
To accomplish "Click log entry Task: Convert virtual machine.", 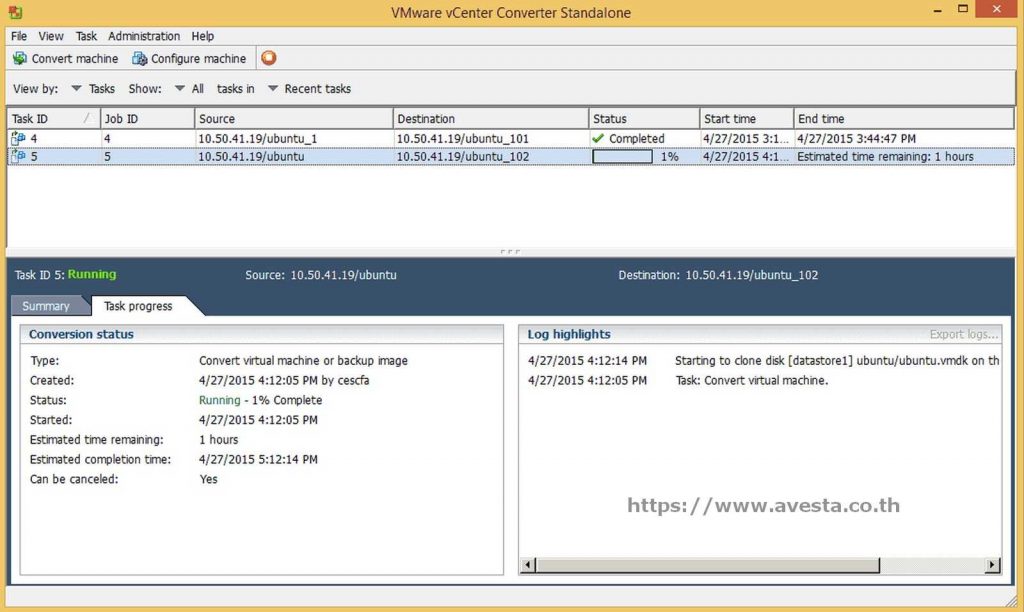I will click(752, 380).
